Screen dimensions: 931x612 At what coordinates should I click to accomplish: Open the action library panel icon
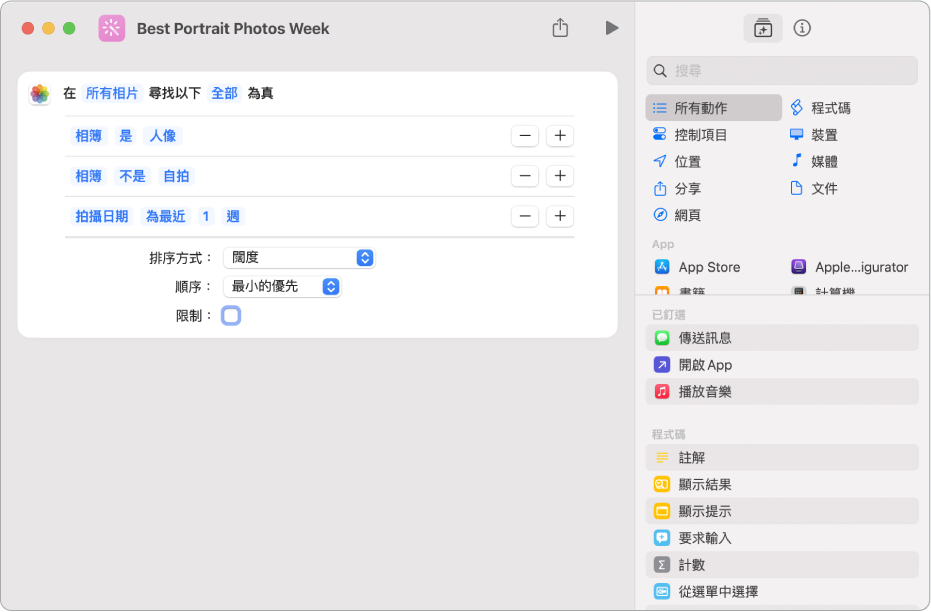(762, 28)
